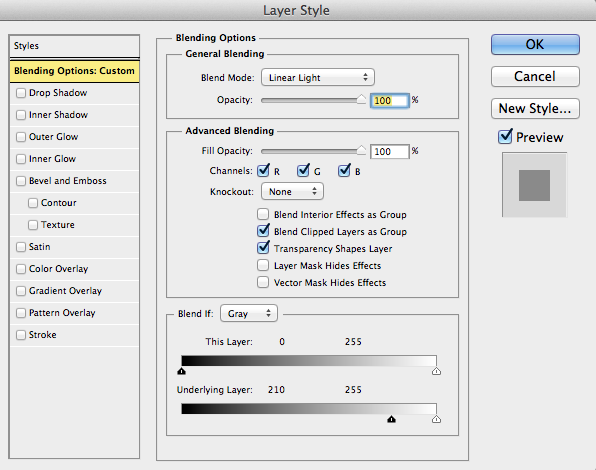This screenshot has width=596, height=470.
Task: Click the Opacity slider handle
Action: (x=361, y=100)
